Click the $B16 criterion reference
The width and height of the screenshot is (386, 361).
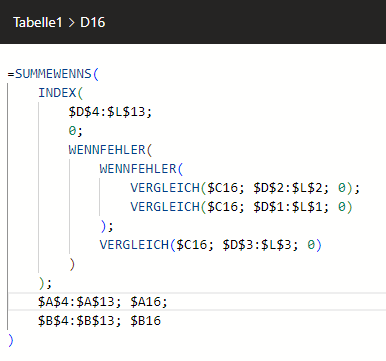pos(146,321)
